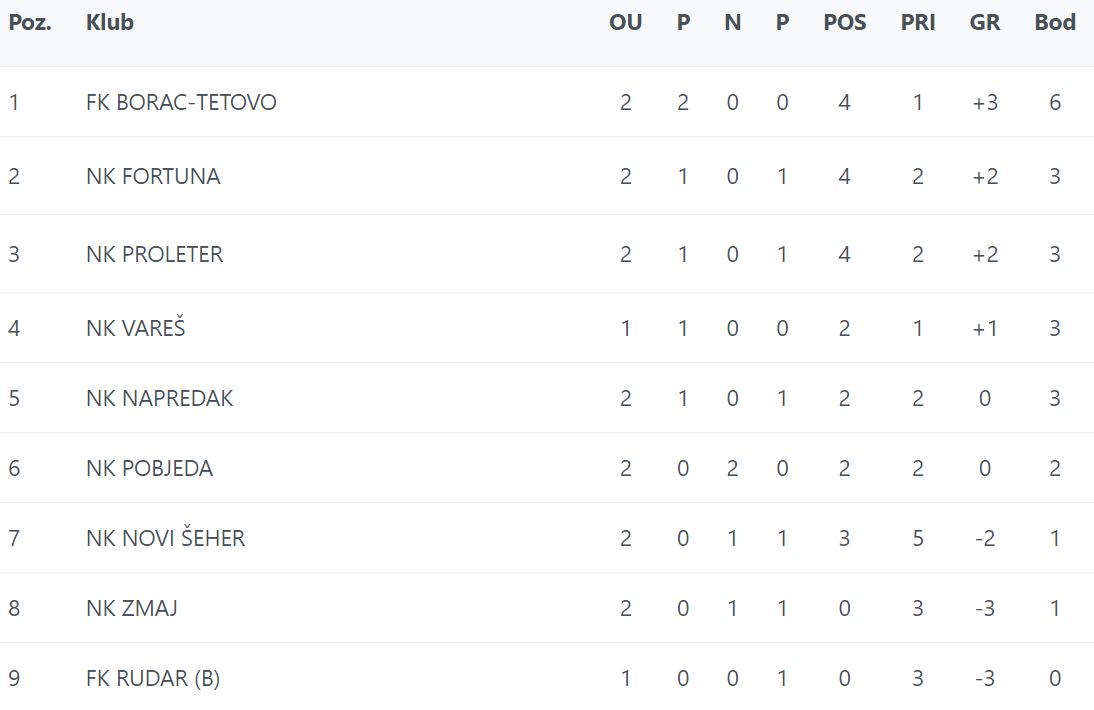Click the GR column header
Screen dimensions: 1094x710
pos(985,22)
